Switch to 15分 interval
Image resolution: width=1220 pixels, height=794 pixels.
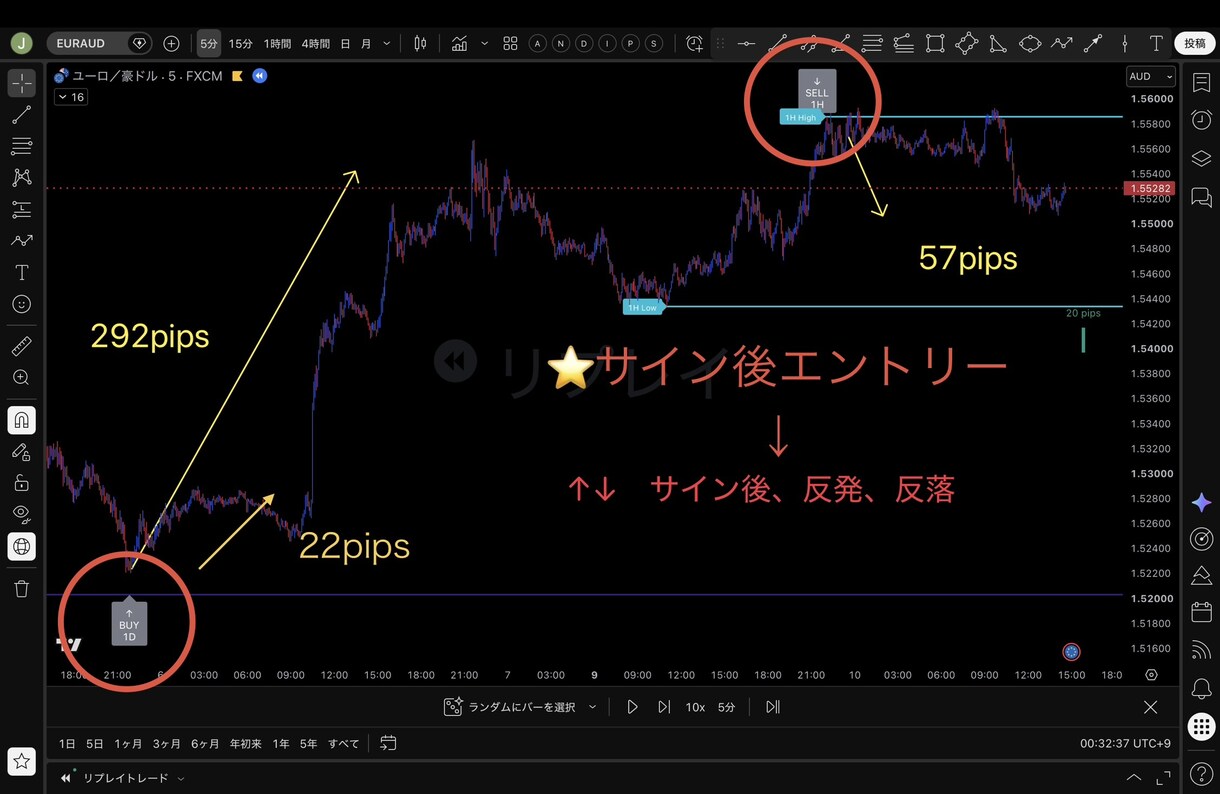point(240,43)
